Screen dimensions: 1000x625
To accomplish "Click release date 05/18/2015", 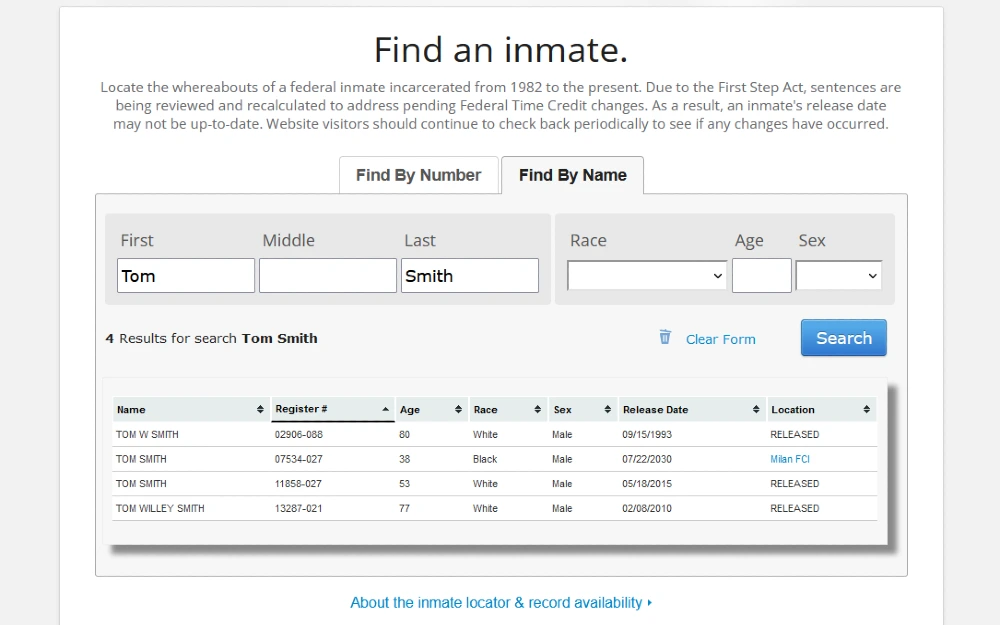I will click(647, 483).
